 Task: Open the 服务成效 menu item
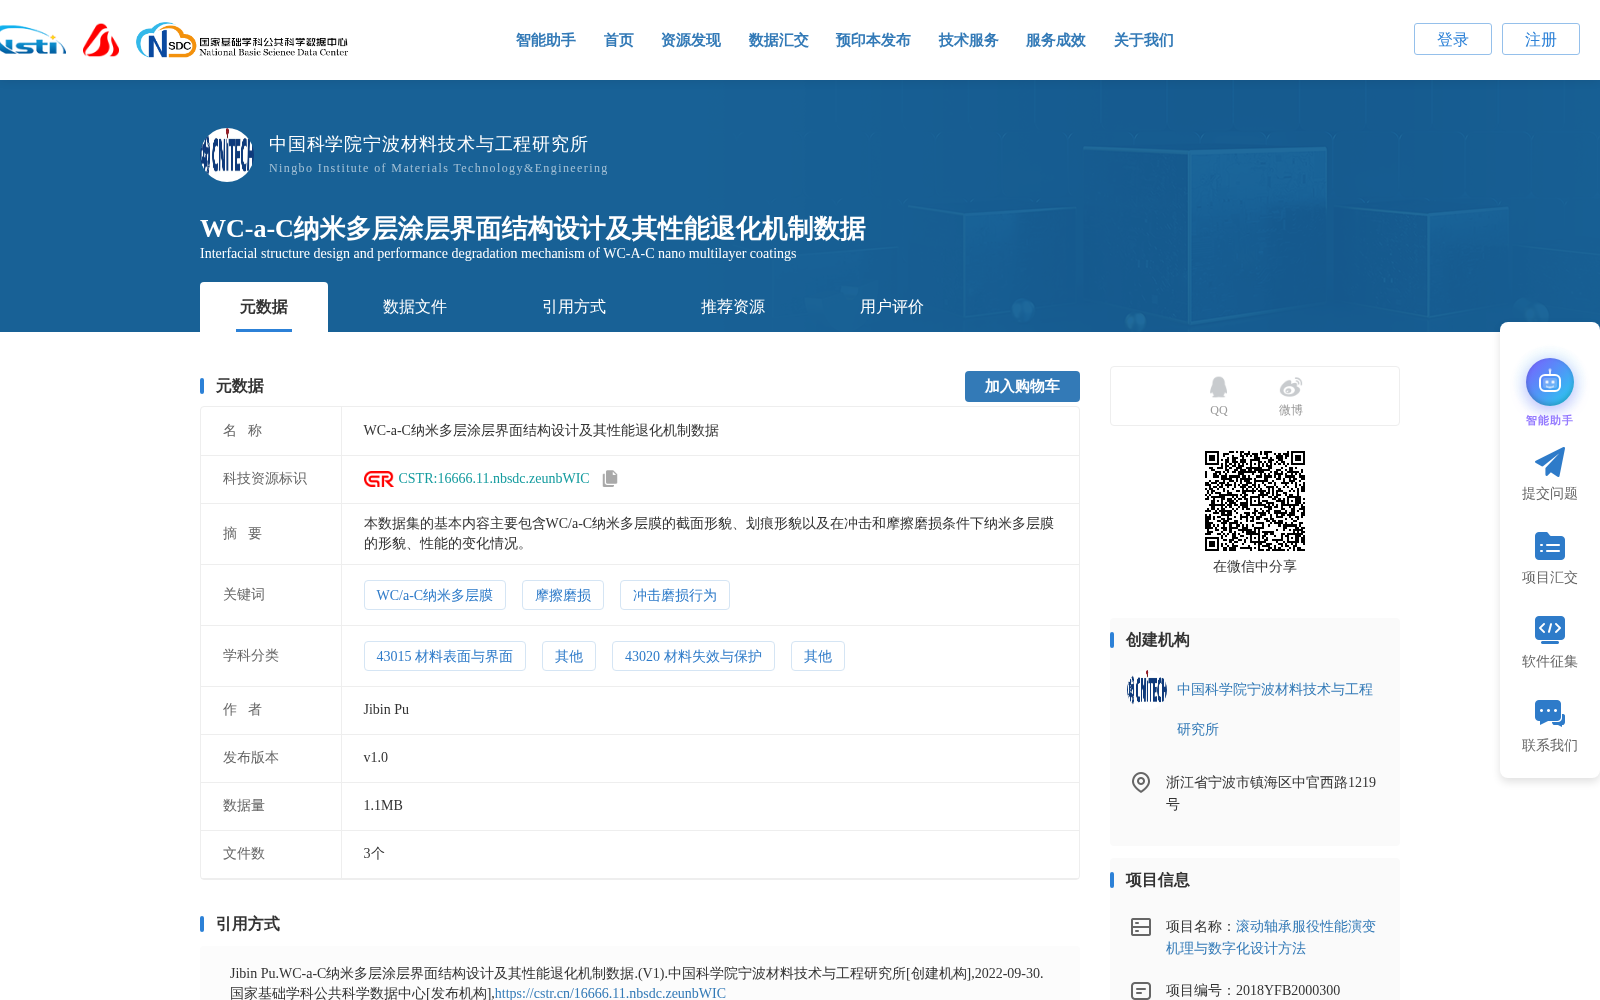click(1055, 40)
